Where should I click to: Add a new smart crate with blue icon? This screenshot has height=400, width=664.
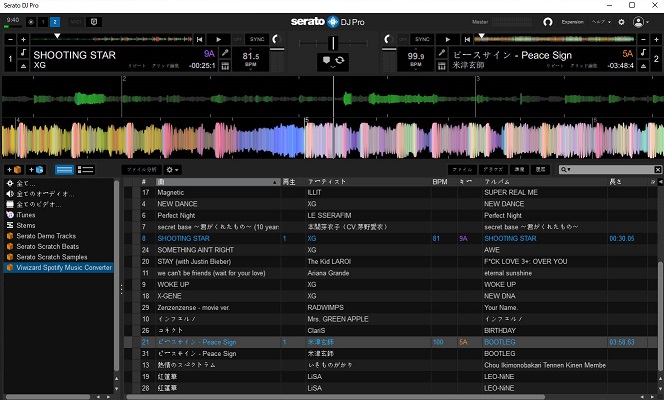[x=36, y=170]
